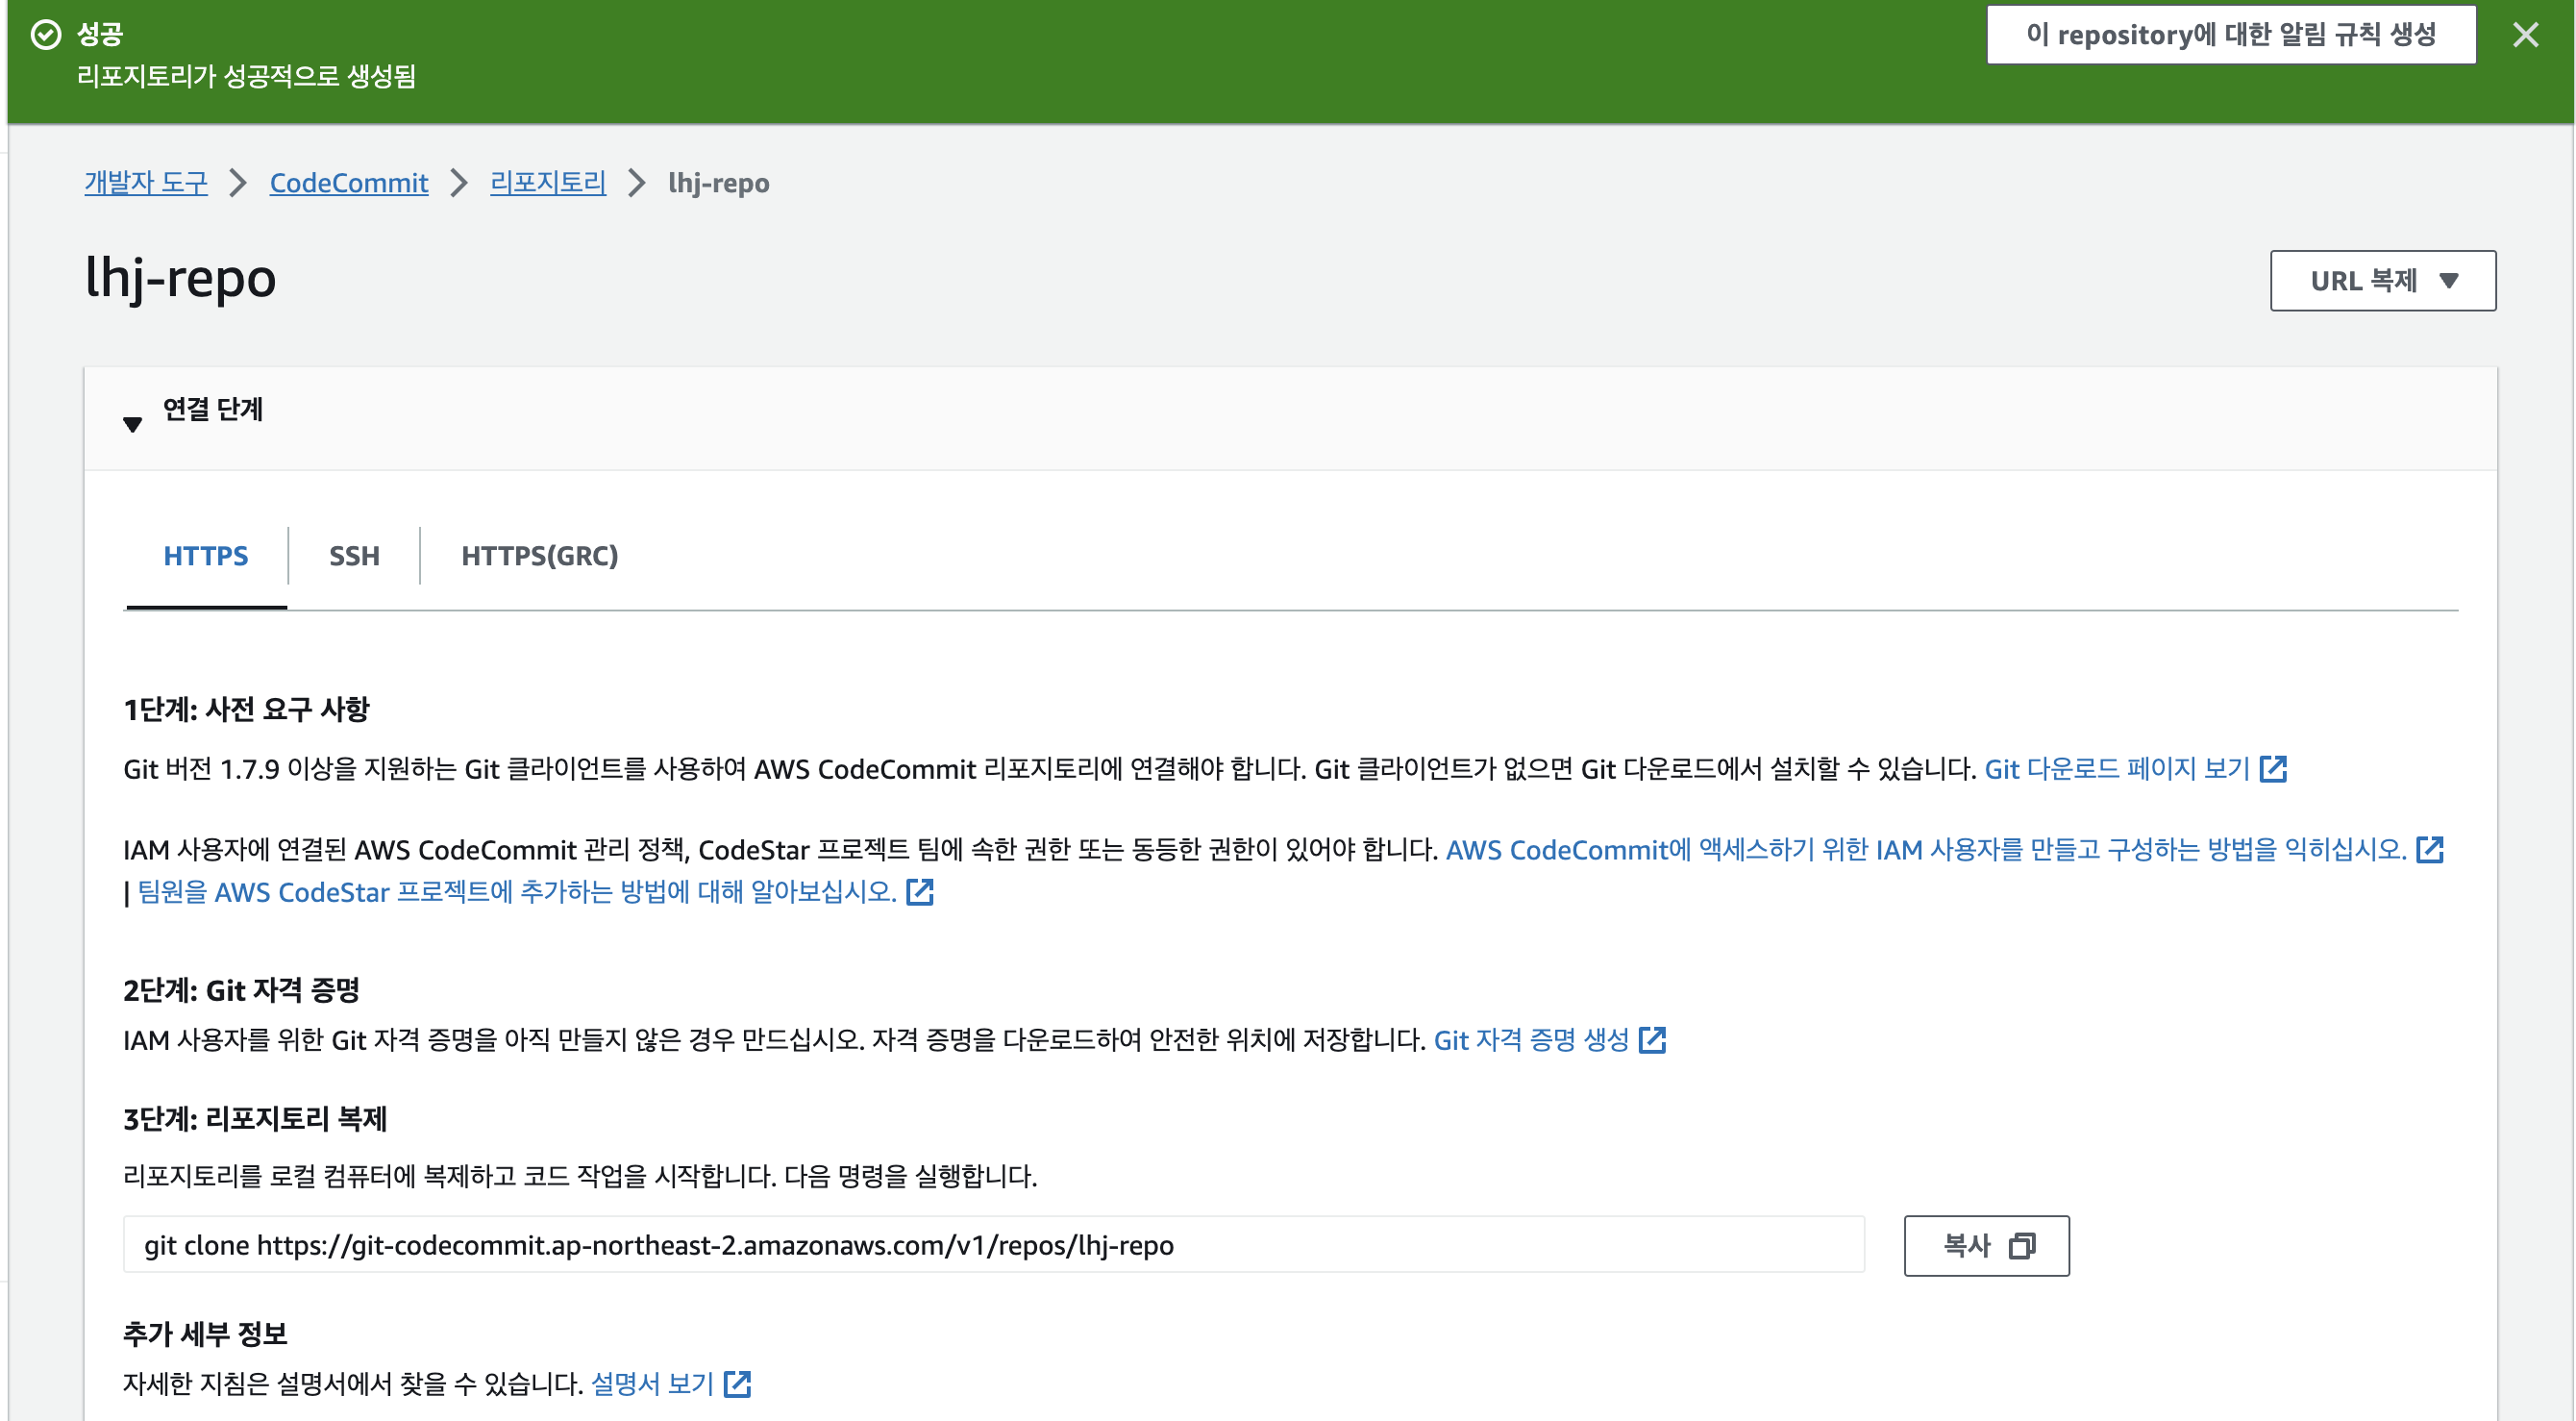Switch to the HTTPS(GRC) tab
Viewport: 2576px width, 1421px height.
pos(539,556)
